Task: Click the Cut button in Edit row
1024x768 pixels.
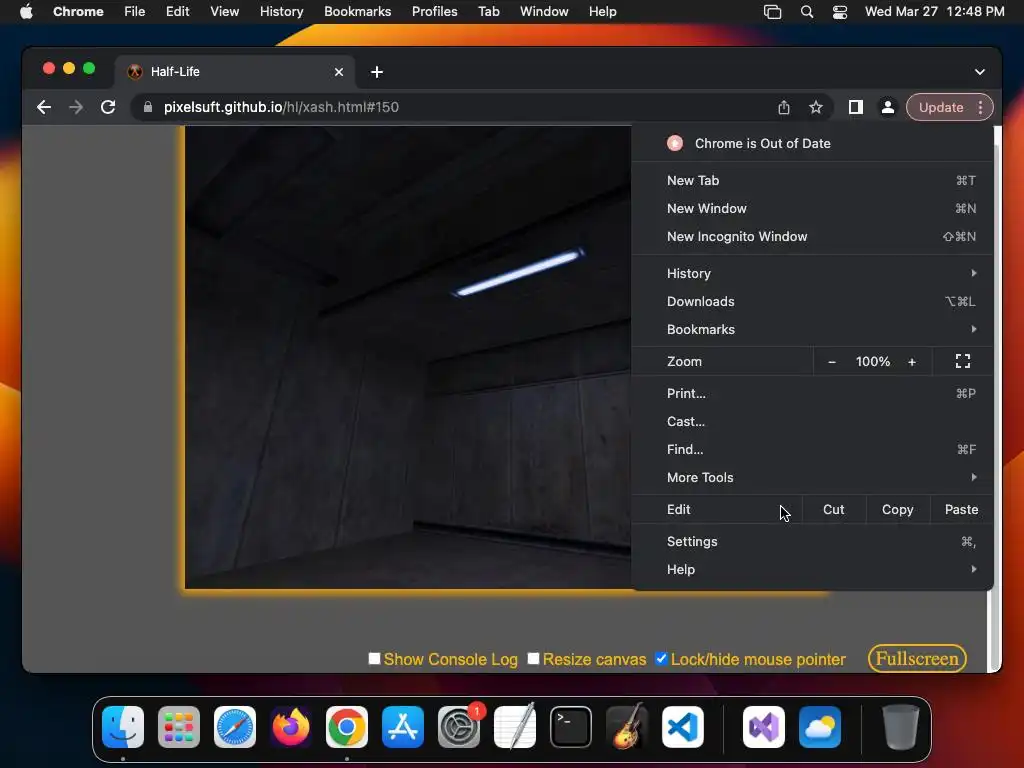Action: click(x=833, y=509)
